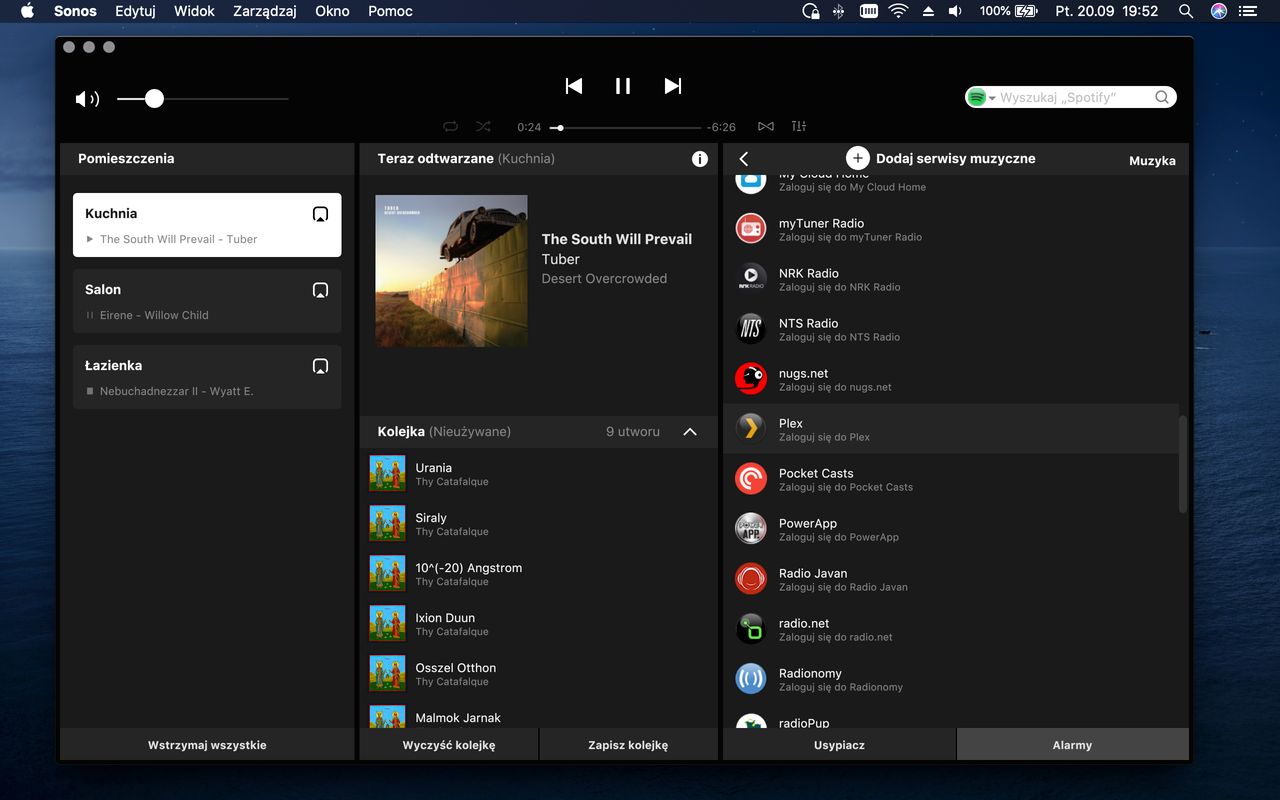The image size is (1280, 800).
Task: Toggle shuffle mode
Action: coord(484,126)
